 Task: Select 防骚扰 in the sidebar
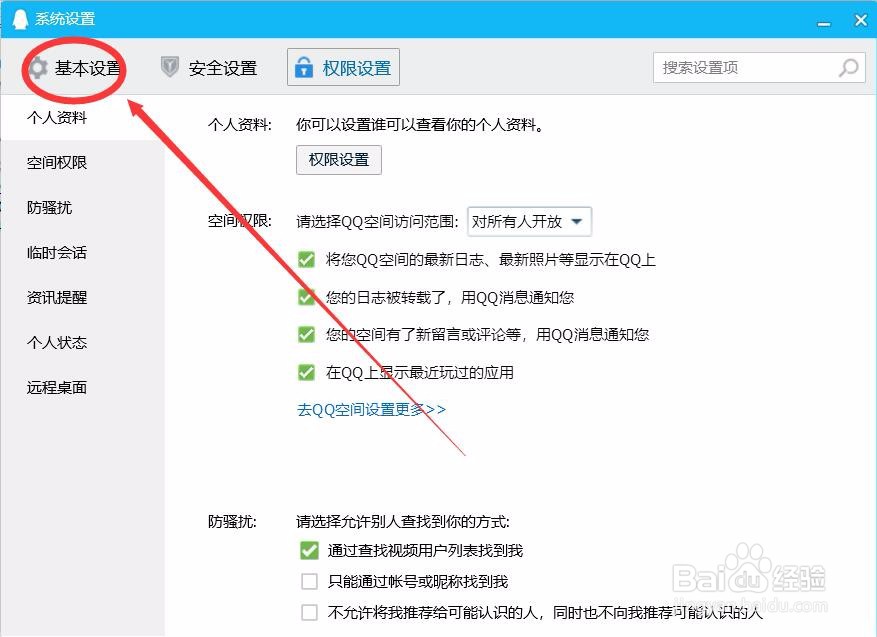50,207
